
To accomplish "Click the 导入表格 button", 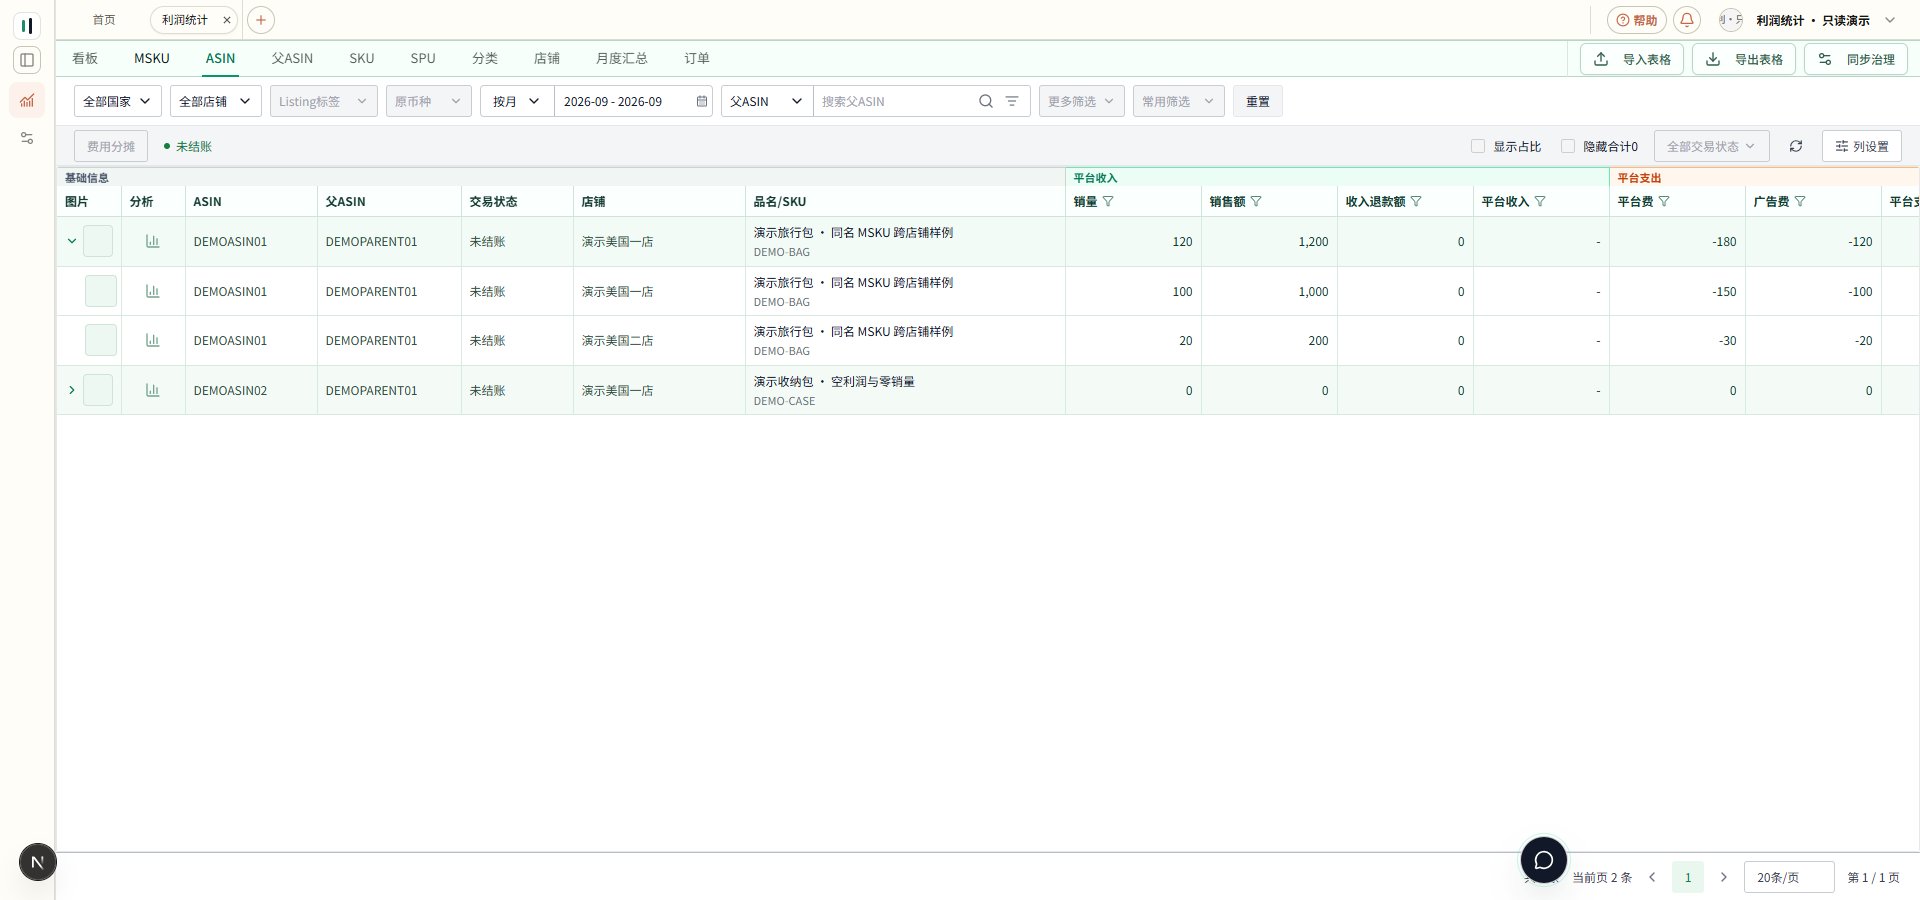I will coord(1632,59).
